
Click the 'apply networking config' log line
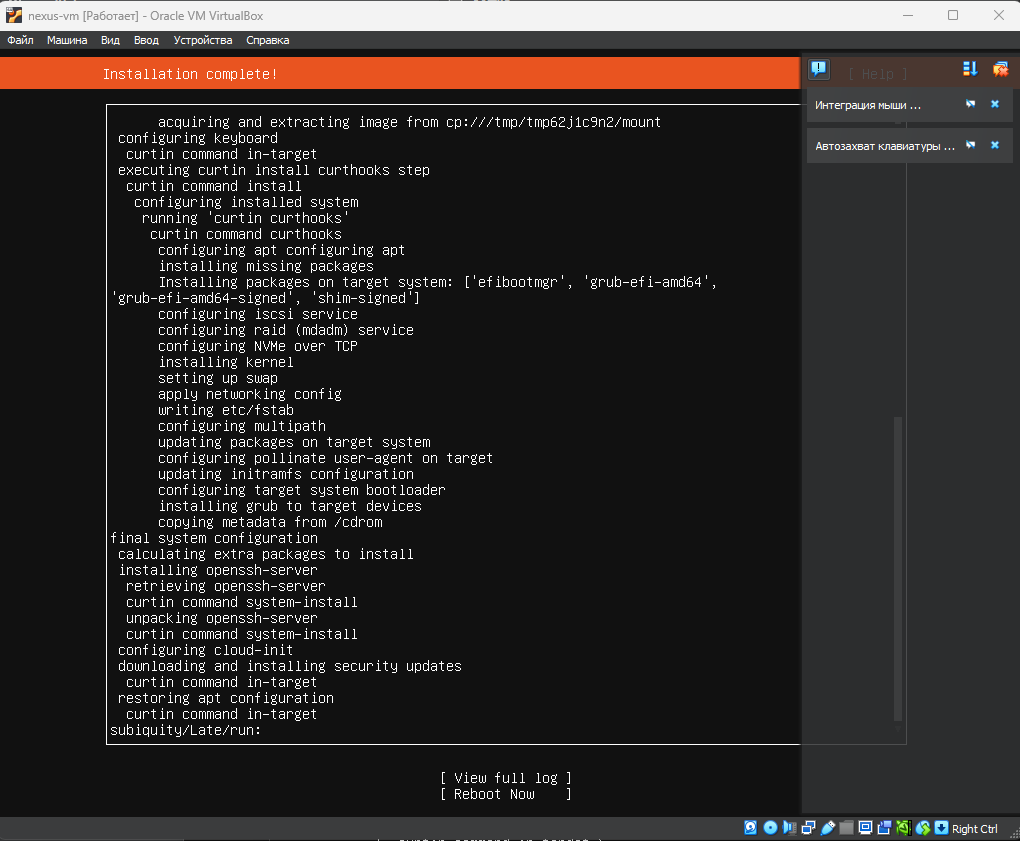[x=250, y=394]
